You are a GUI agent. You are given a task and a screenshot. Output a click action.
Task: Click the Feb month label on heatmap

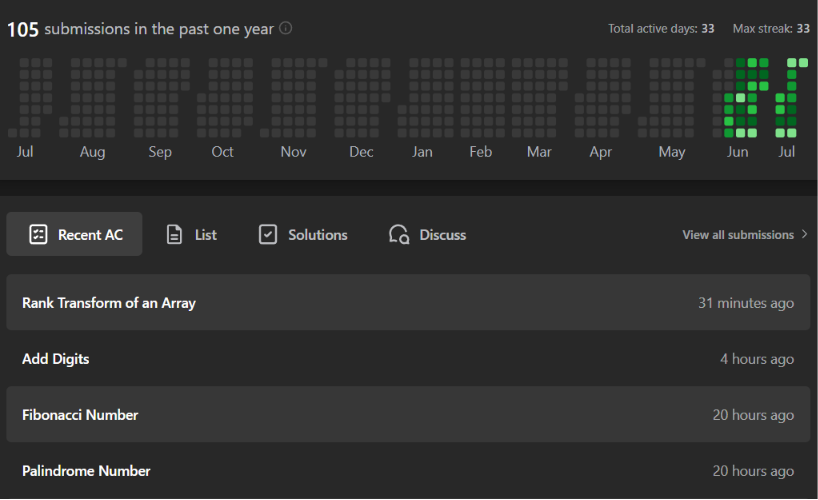pos(480,152)
